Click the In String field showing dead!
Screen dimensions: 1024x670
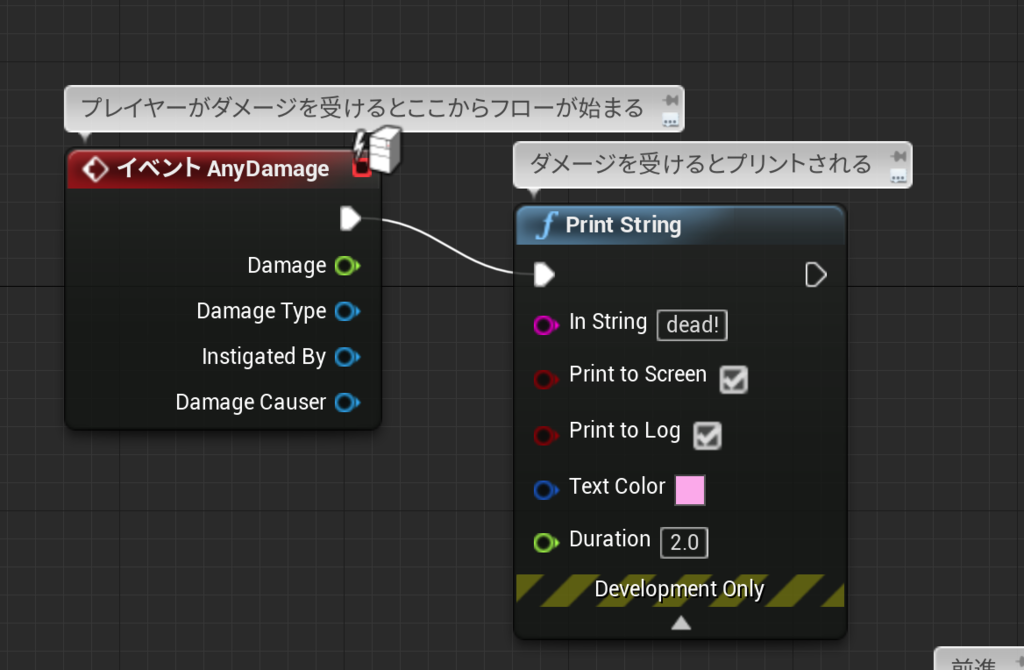point(691,324)
